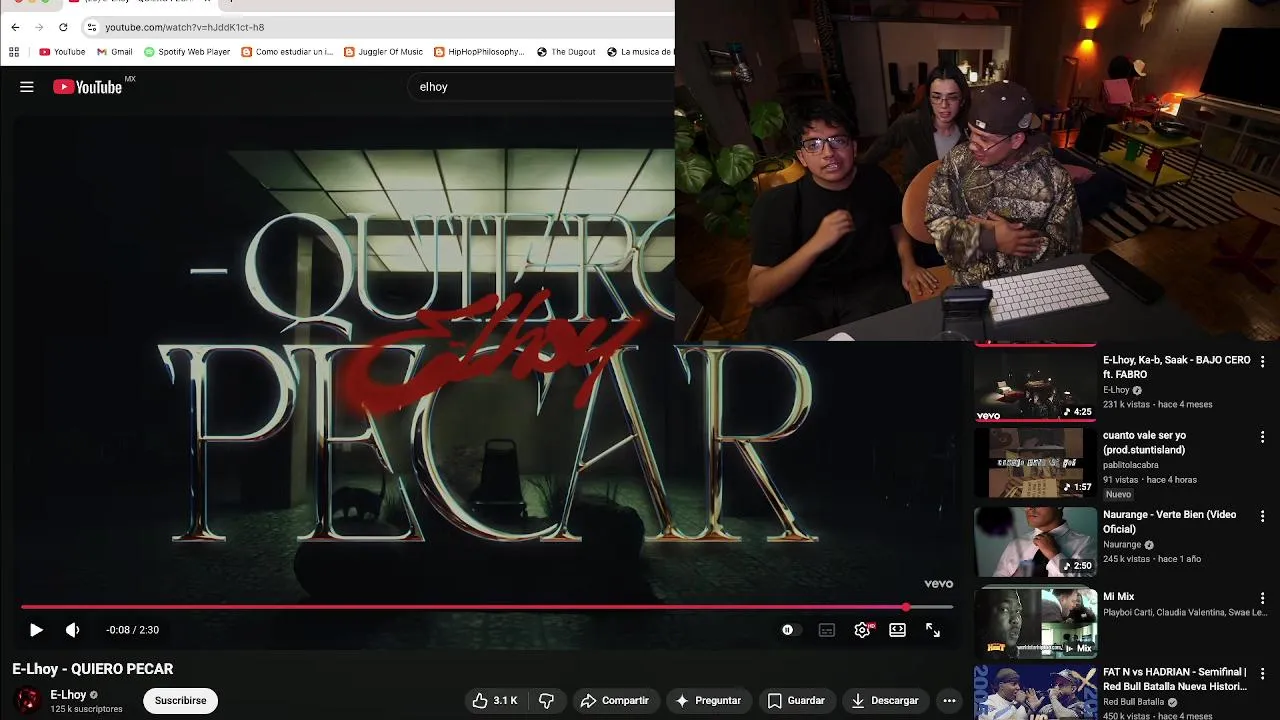The image size is (1280, 720).
Task: Open the FAT N vs HADRIAN thumbnail
Action: pos(1035,693)
